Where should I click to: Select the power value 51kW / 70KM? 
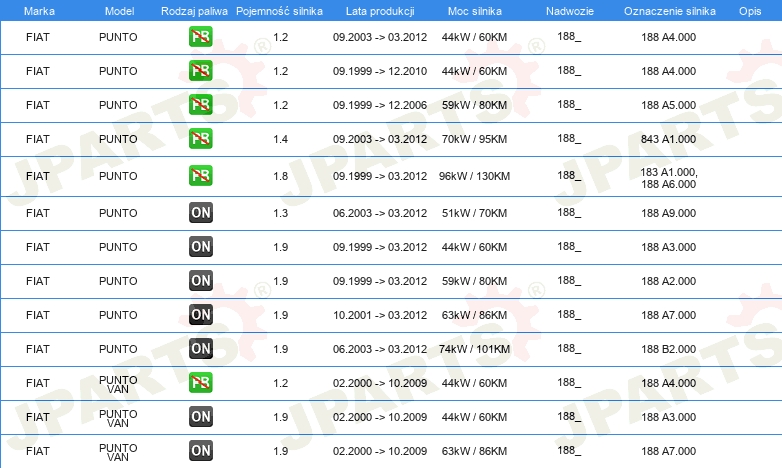coord(474,213)
